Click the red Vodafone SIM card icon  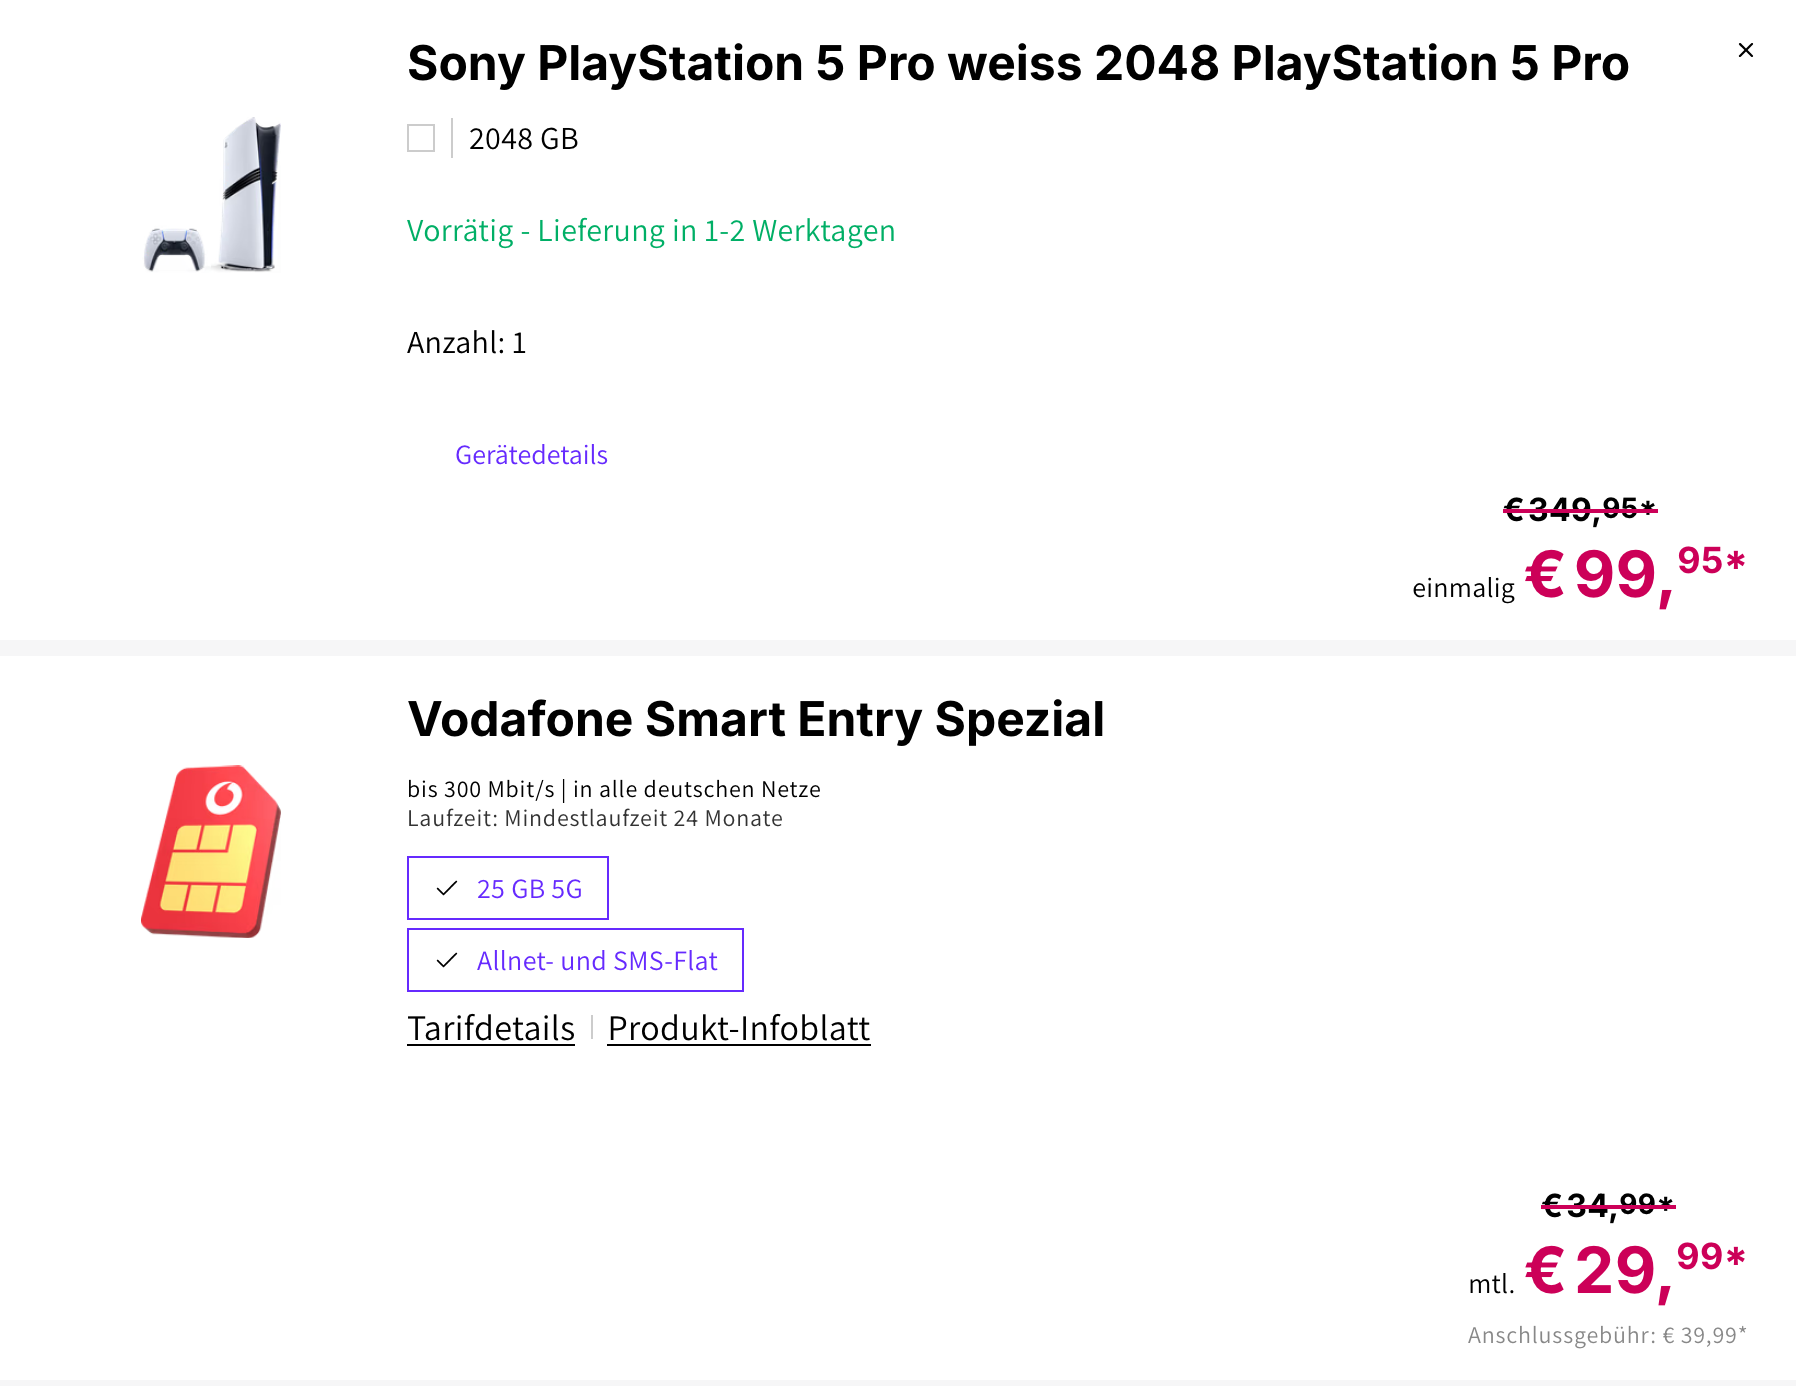tap(211, 851)
